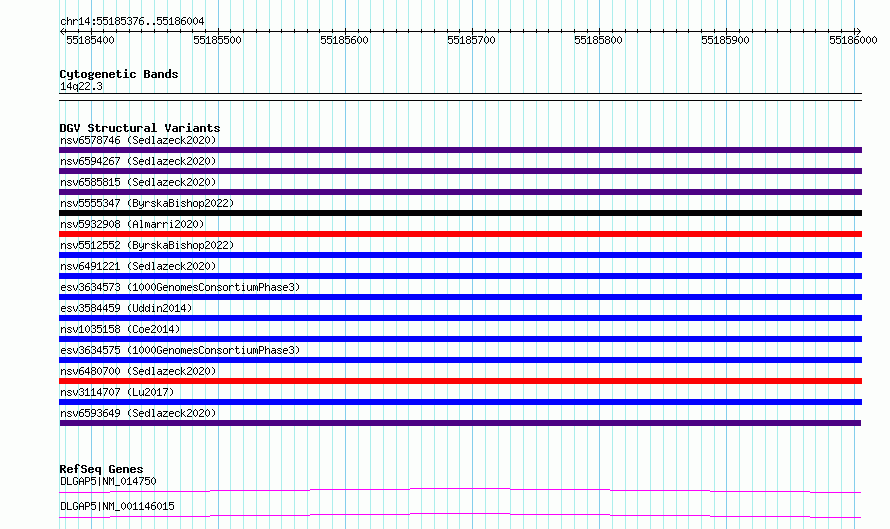Image resolution: width=890 pixels, height=529 pixels.
Task: Open variant nsv3114707 (Lu2017) label
Action: point(117,392)
